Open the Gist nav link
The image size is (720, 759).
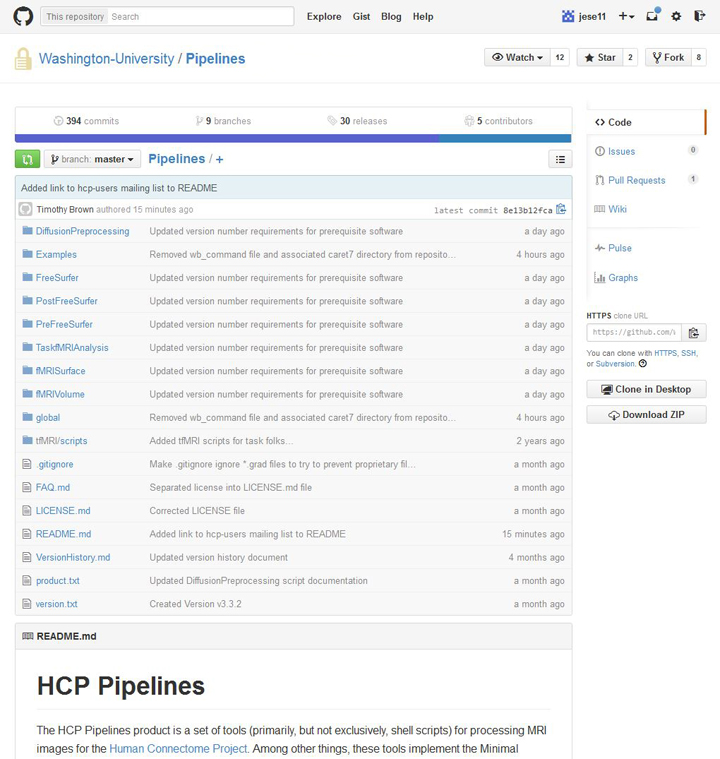[361, 16]
